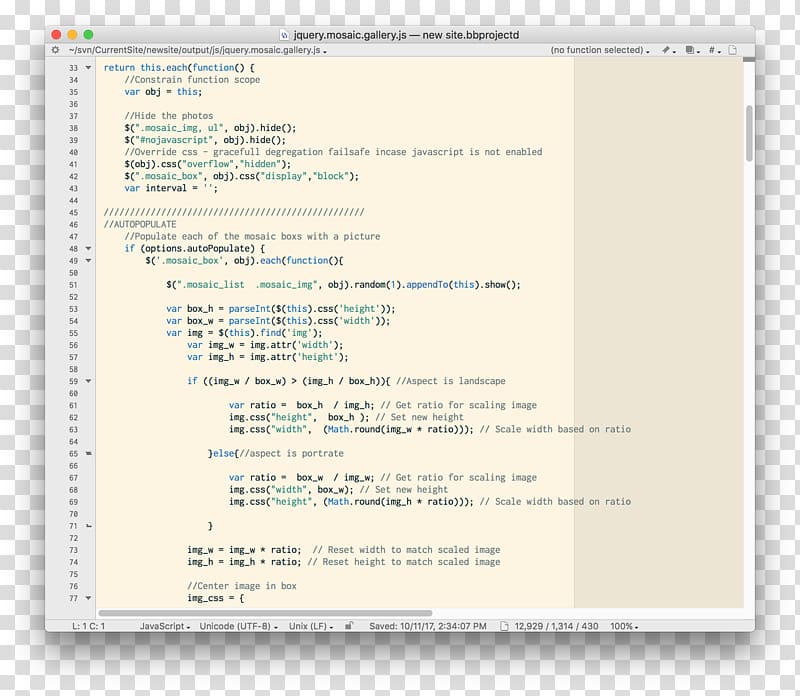This screenshot has width=800, height=696.
Task: Click "var img_w = img.attr('width');" line
Action: (x=265, y=345)
